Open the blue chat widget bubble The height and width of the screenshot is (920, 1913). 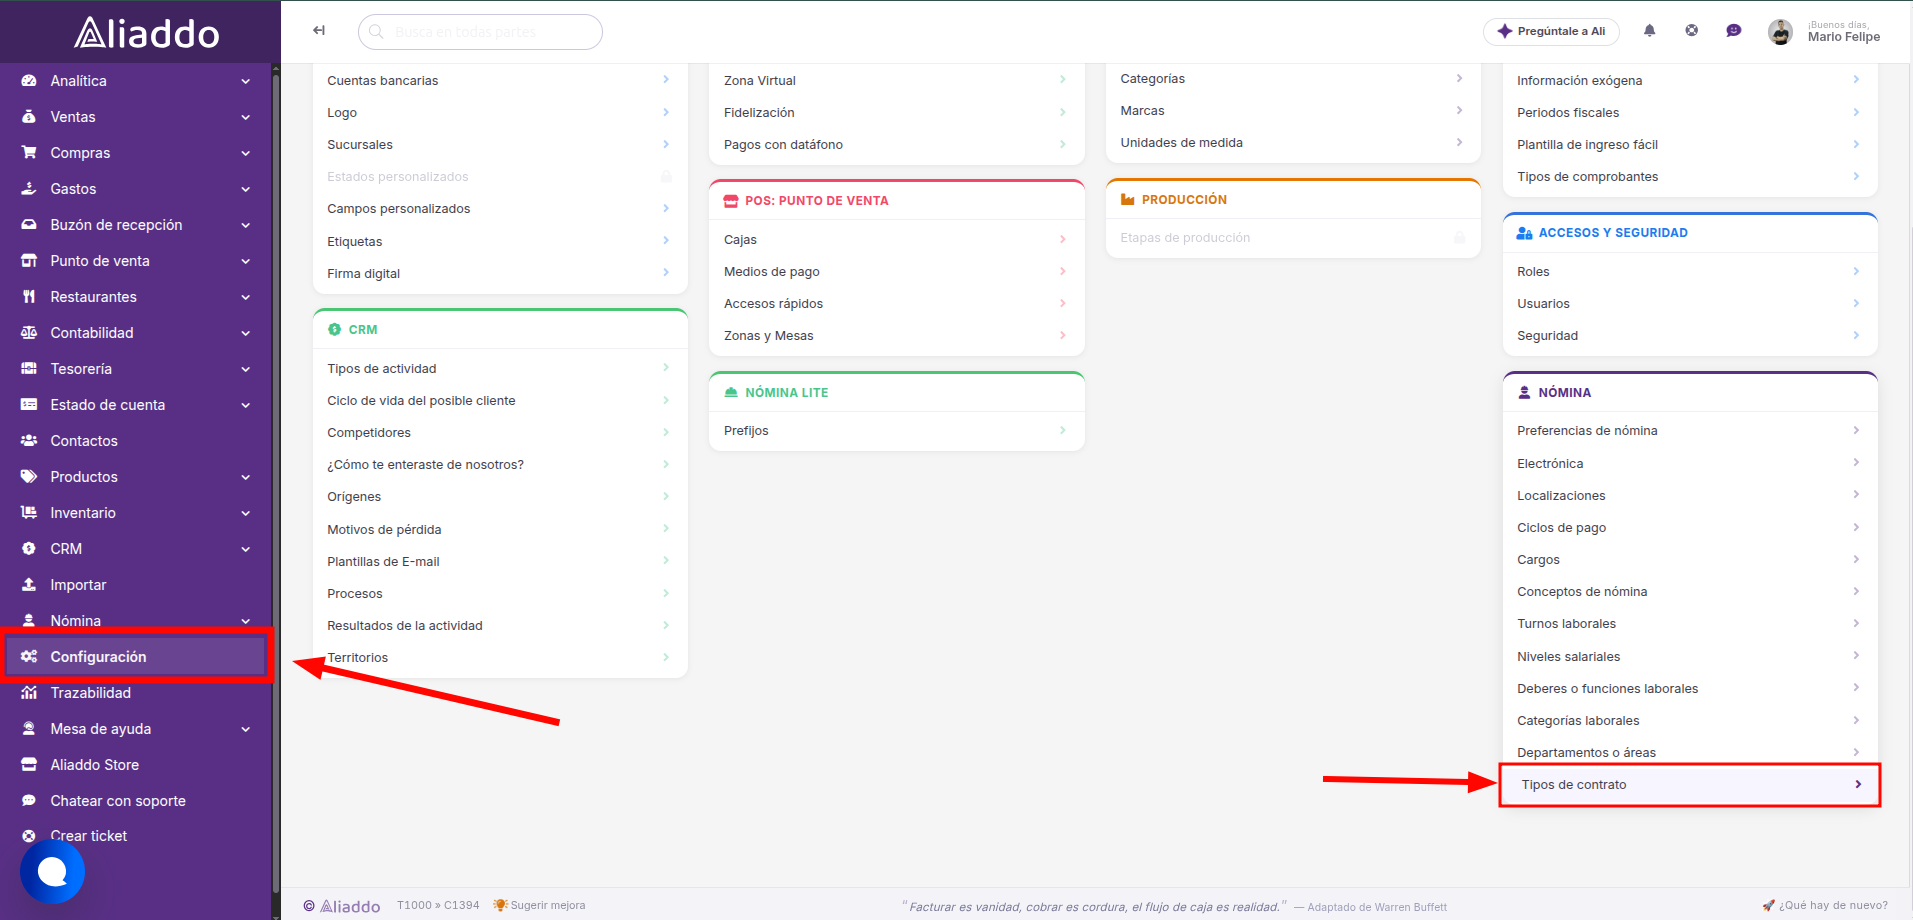click(52, 872)
